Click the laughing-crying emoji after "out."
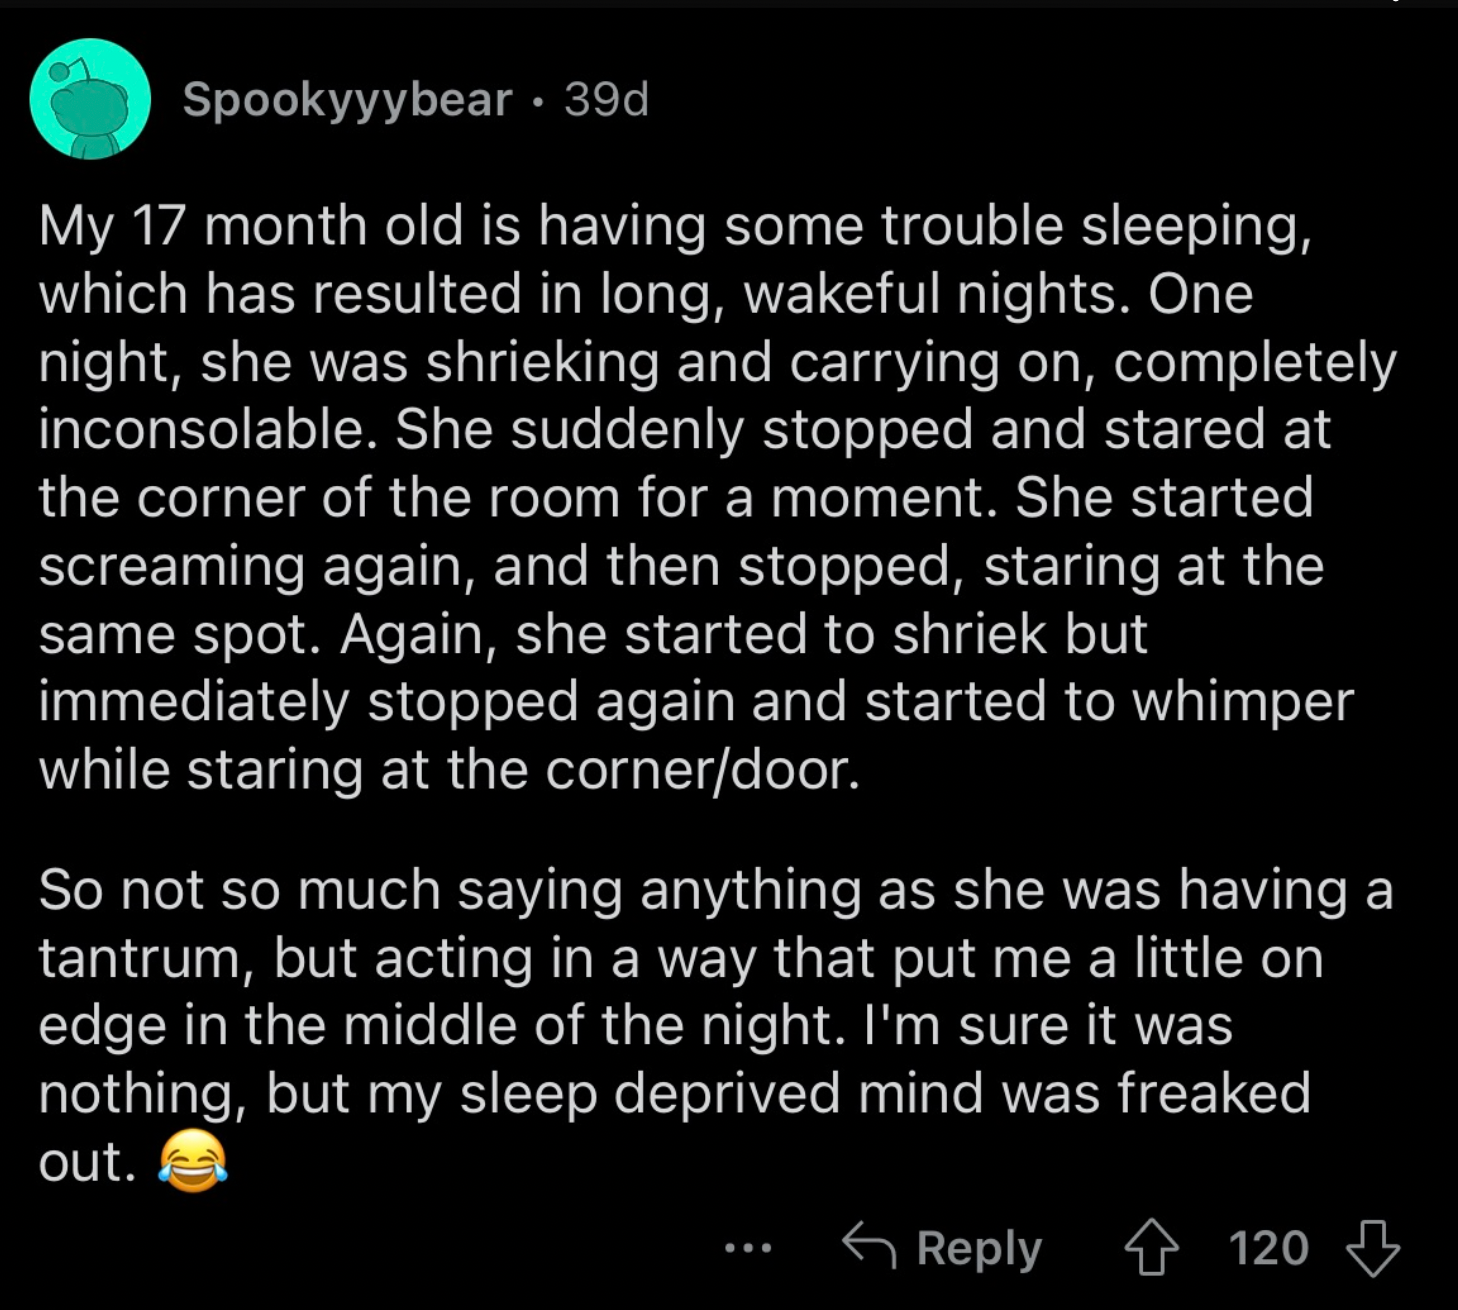The width and height of the screenshot is (1458, 1310). point(193,1162)
